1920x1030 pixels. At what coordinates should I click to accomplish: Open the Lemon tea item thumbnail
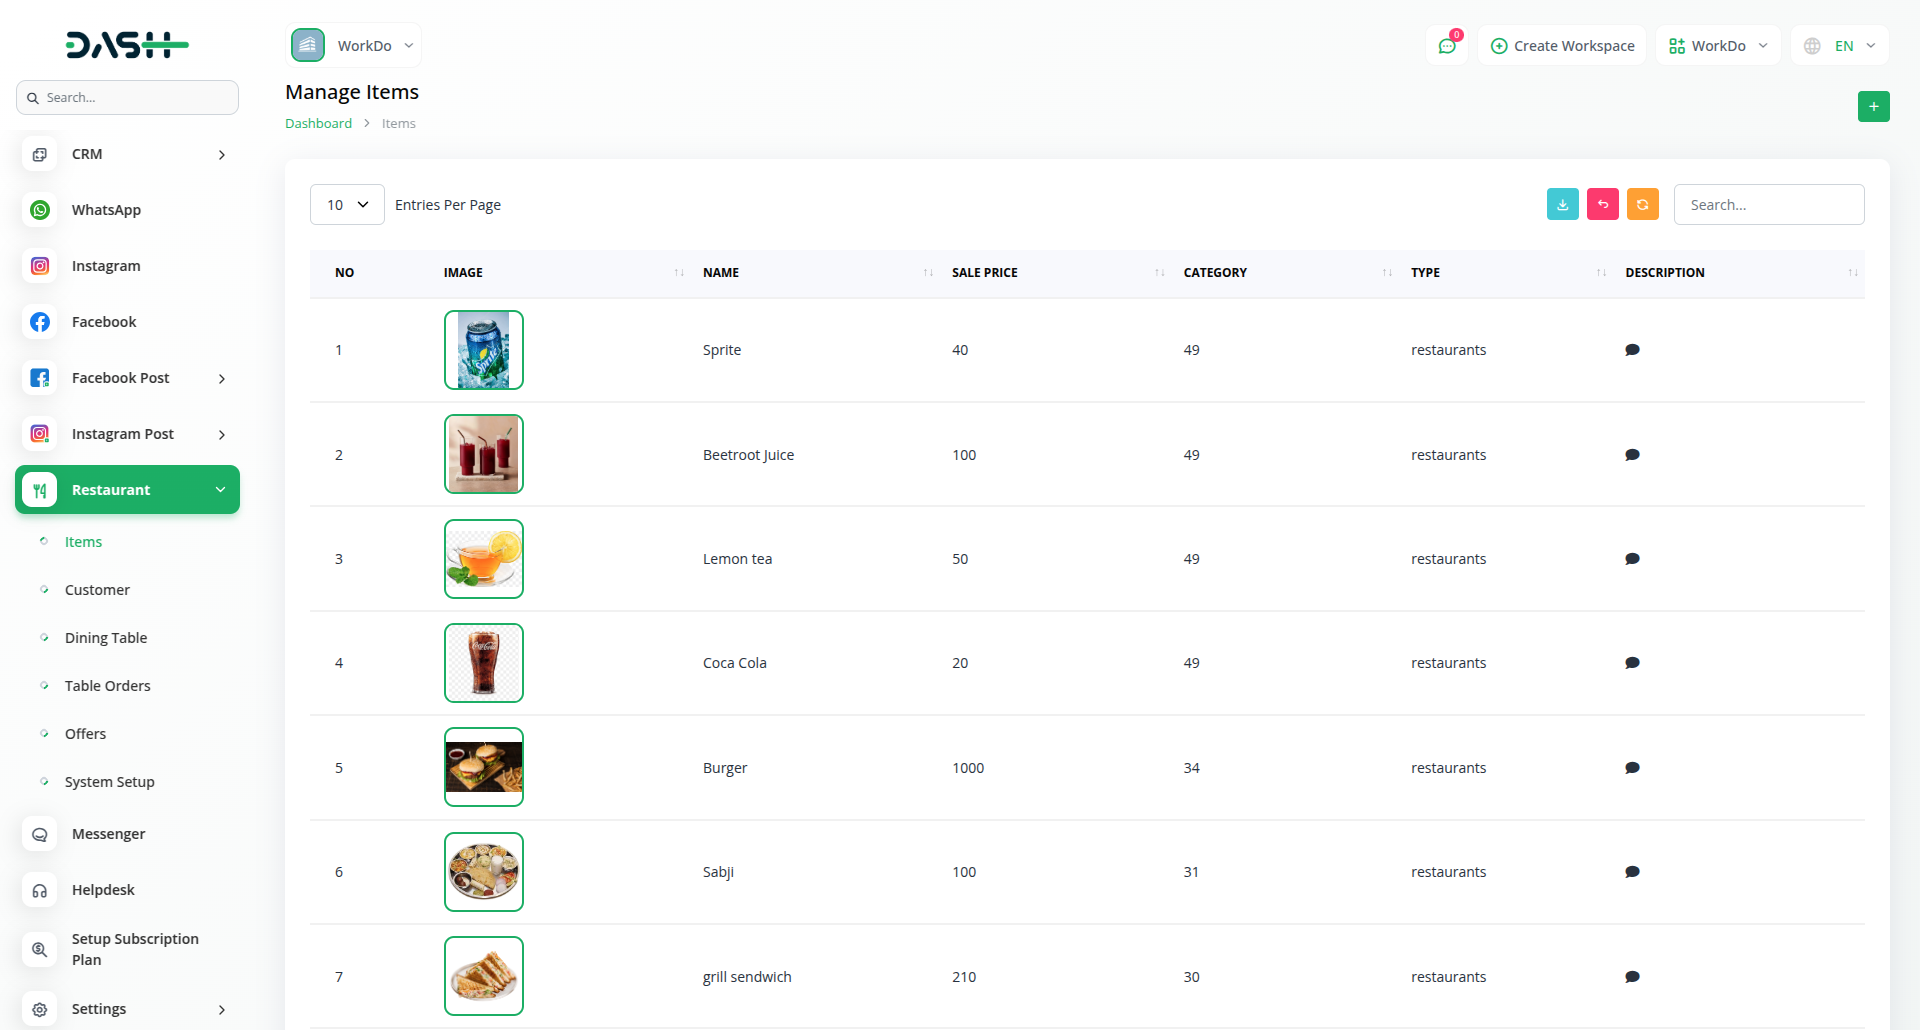[x=484, y=559]
